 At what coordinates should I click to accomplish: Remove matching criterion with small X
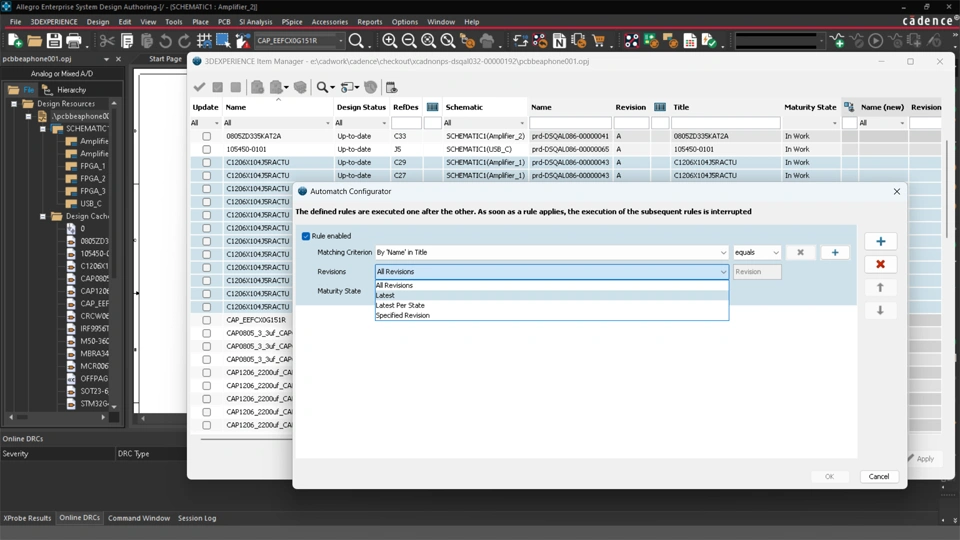click(x=800, y=252)
